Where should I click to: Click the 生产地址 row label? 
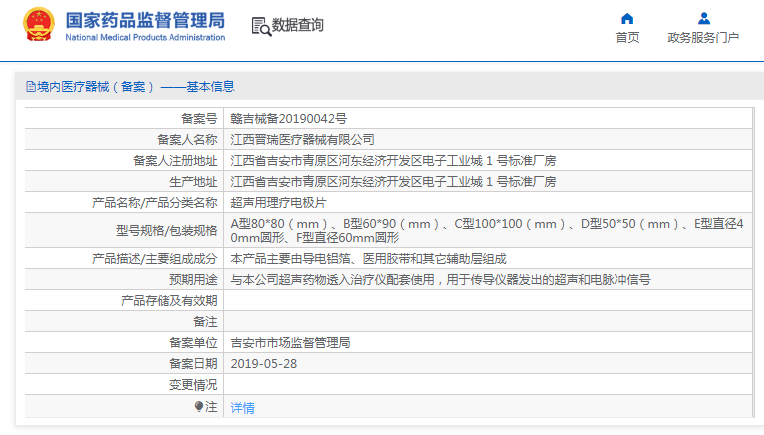click(193, 182)
